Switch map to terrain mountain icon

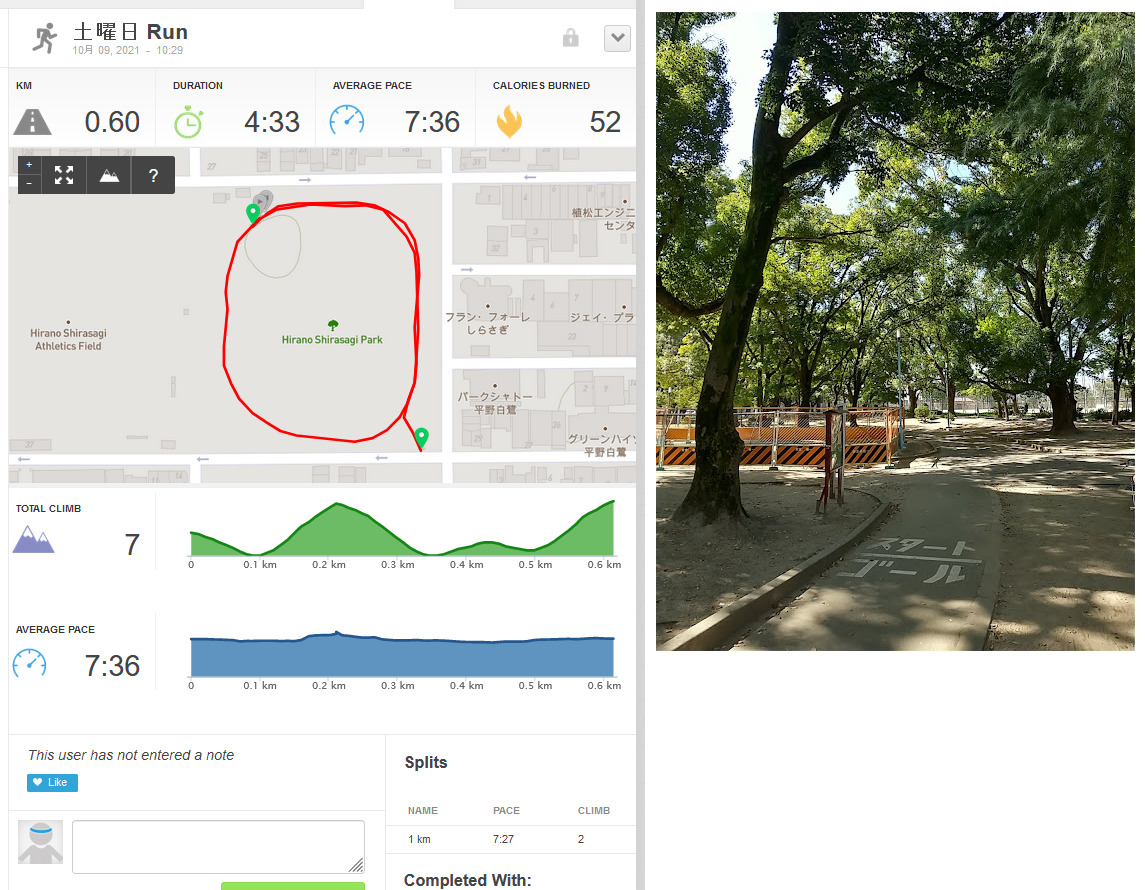click(109, 175)
